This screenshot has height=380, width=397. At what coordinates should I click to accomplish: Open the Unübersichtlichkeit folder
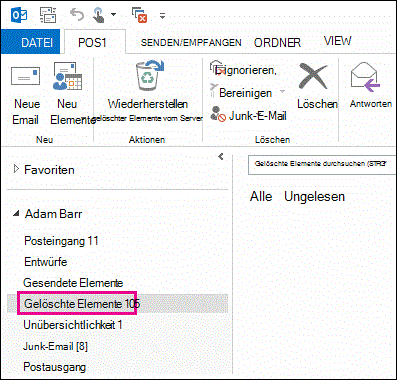[x=73, y=324]
